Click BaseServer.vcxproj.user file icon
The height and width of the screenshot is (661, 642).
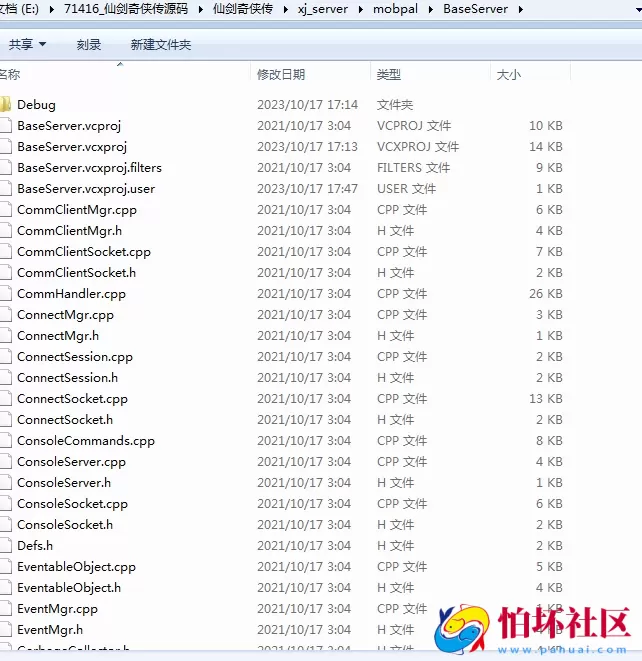(x=5, y=188)
